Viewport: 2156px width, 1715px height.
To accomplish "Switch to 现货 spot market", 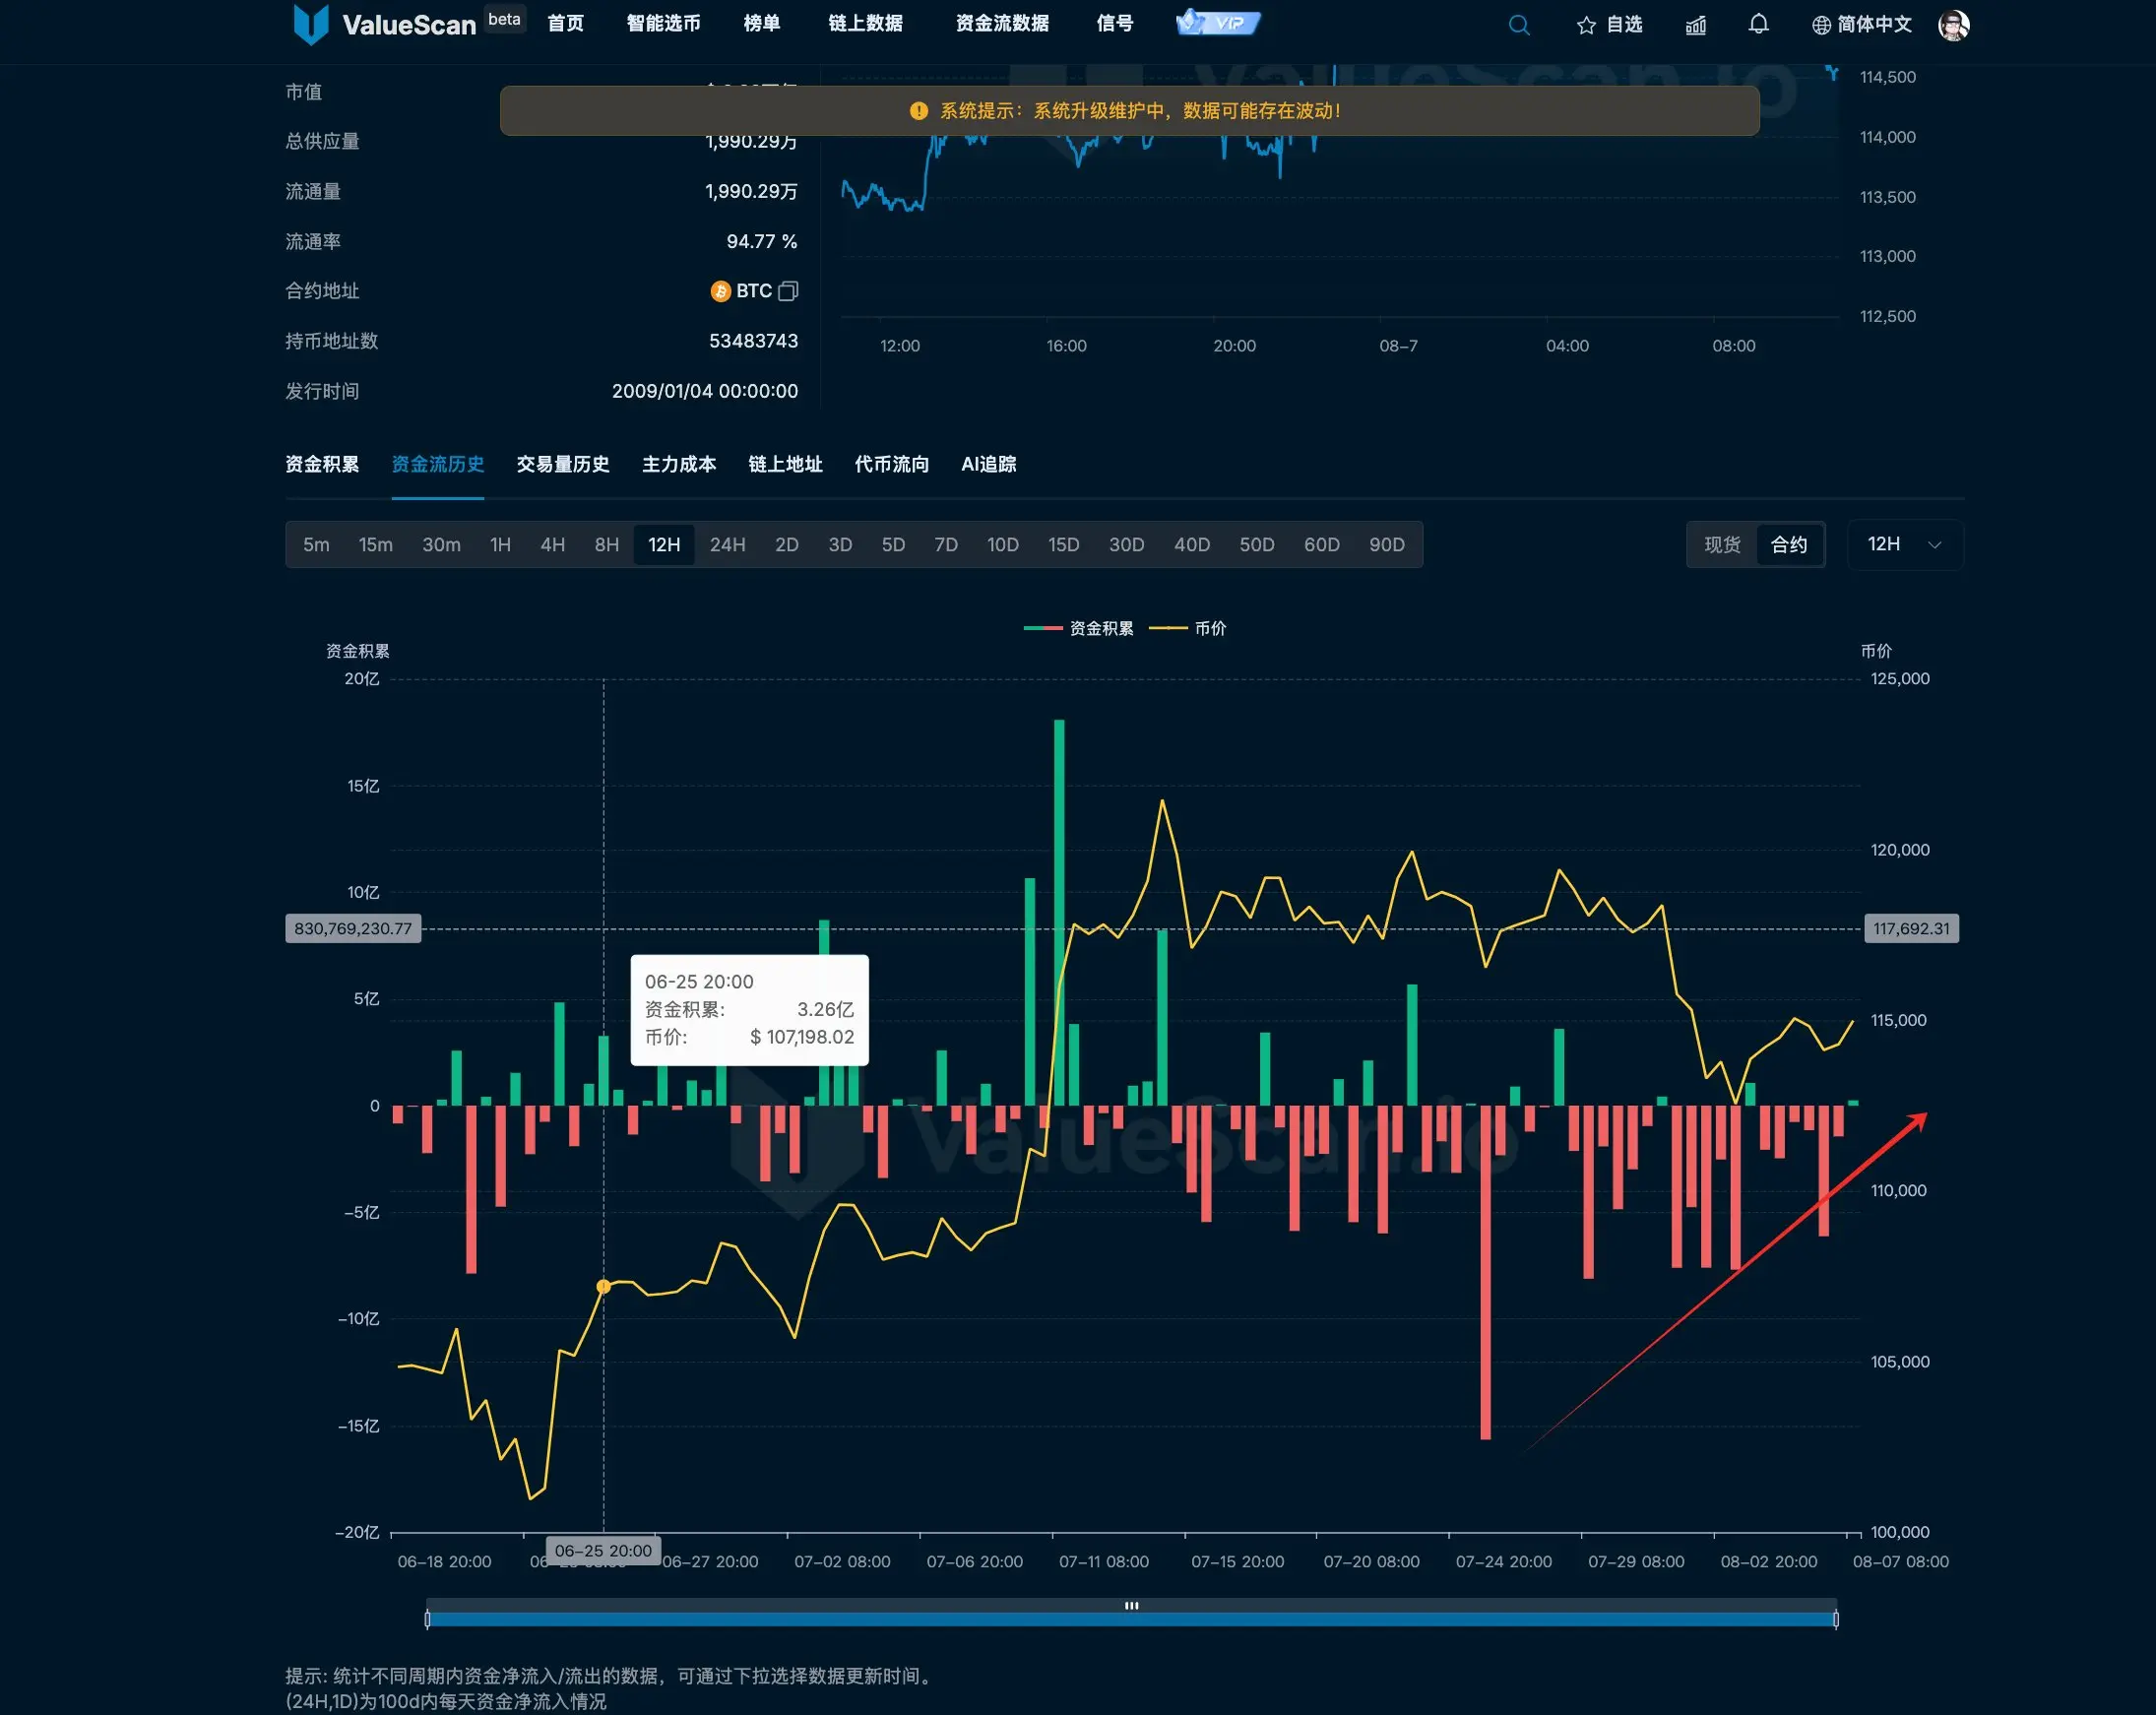I will pos(1723,545).
